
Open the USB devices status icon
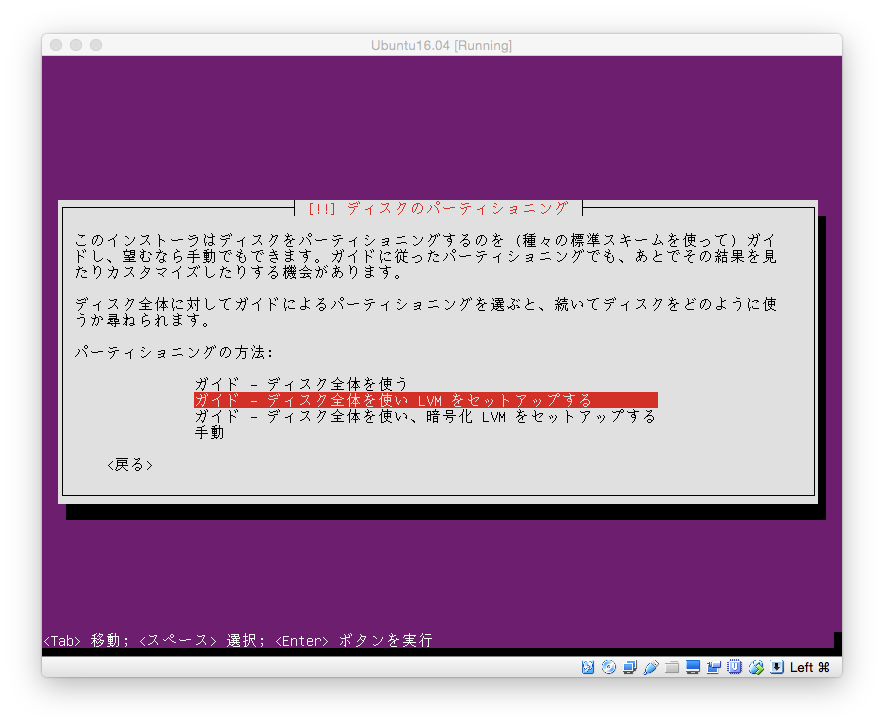pos(649,667)
